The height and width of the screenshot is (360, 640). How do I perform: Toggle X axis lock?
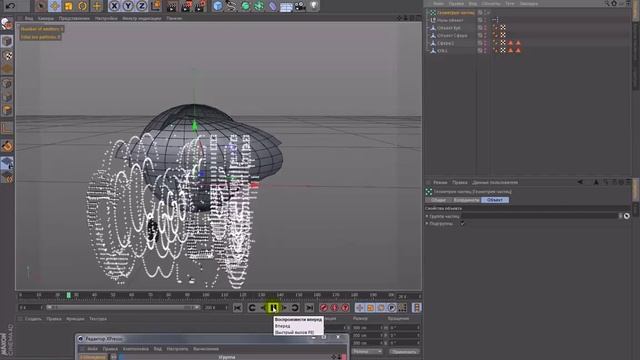[x=114, y=6]
